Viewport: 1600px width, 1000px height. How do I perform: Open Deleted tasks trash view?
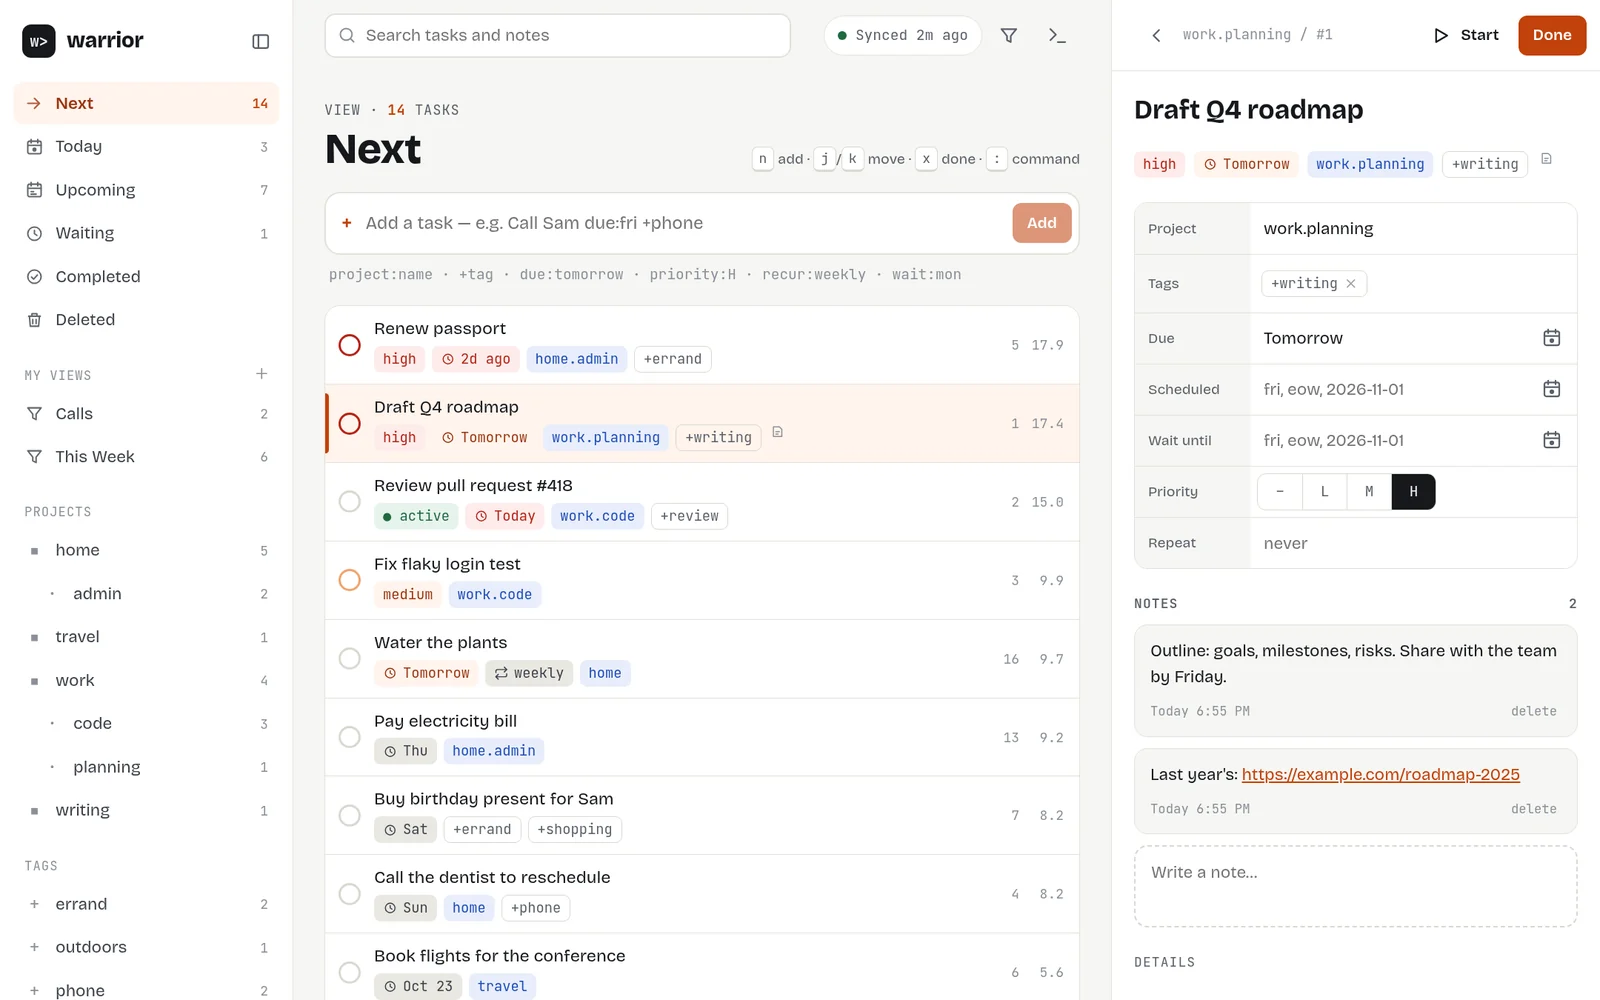pyautogui.click(x=146, y=320)
